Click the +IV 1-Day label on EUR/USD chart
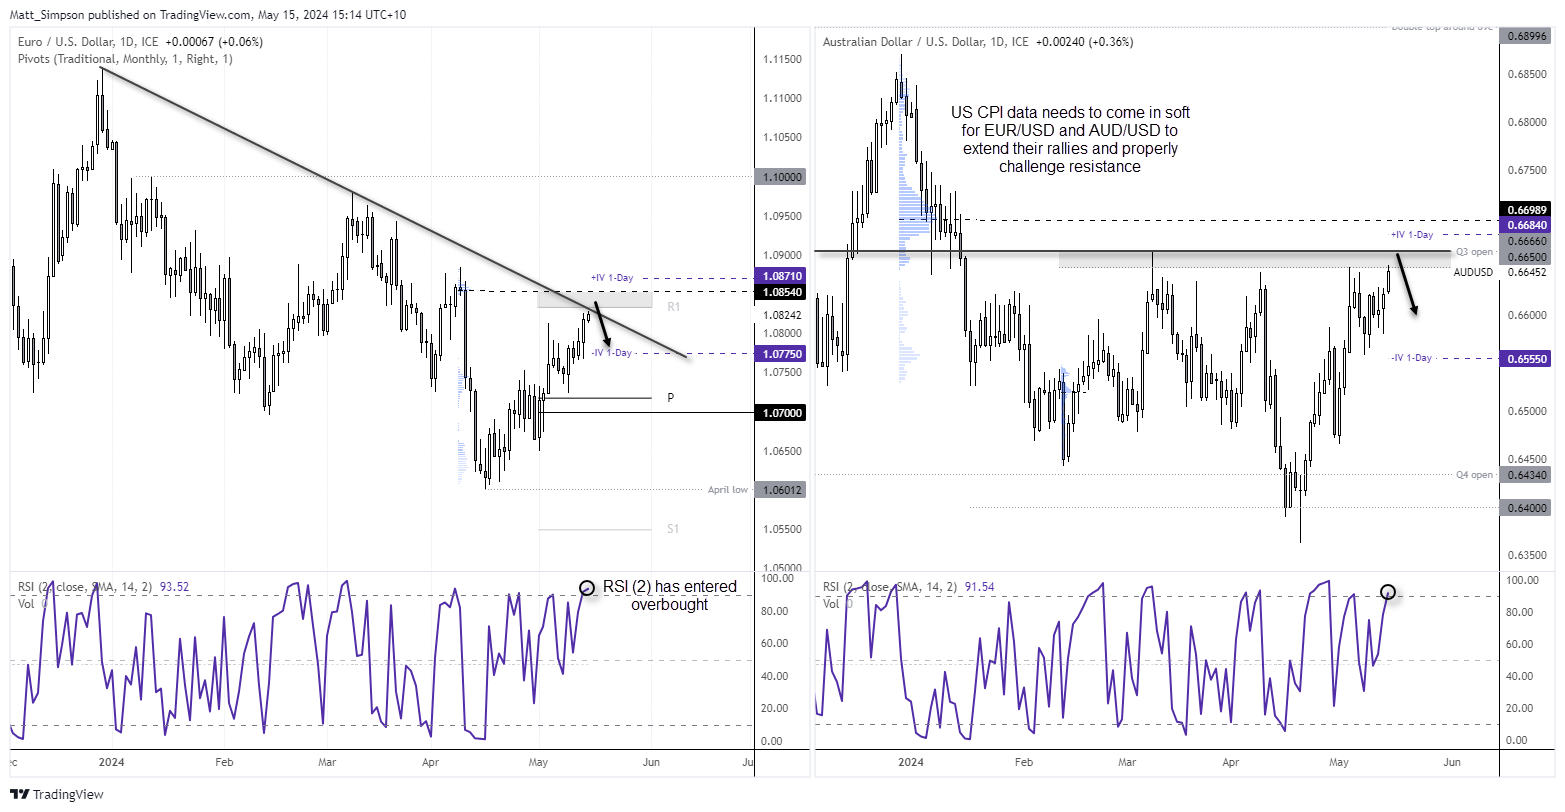This screenshot has width=1565, height=812. 612,277
